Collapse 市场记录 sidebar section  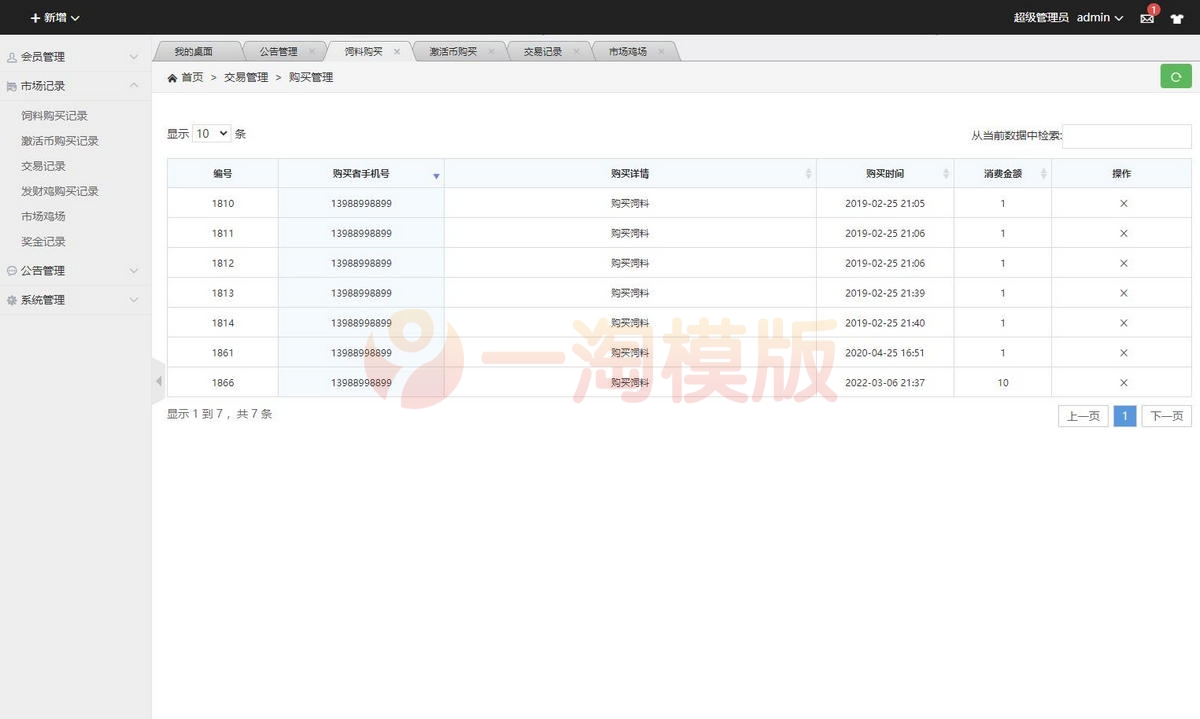pyautogui.click(x=75, y=86)
